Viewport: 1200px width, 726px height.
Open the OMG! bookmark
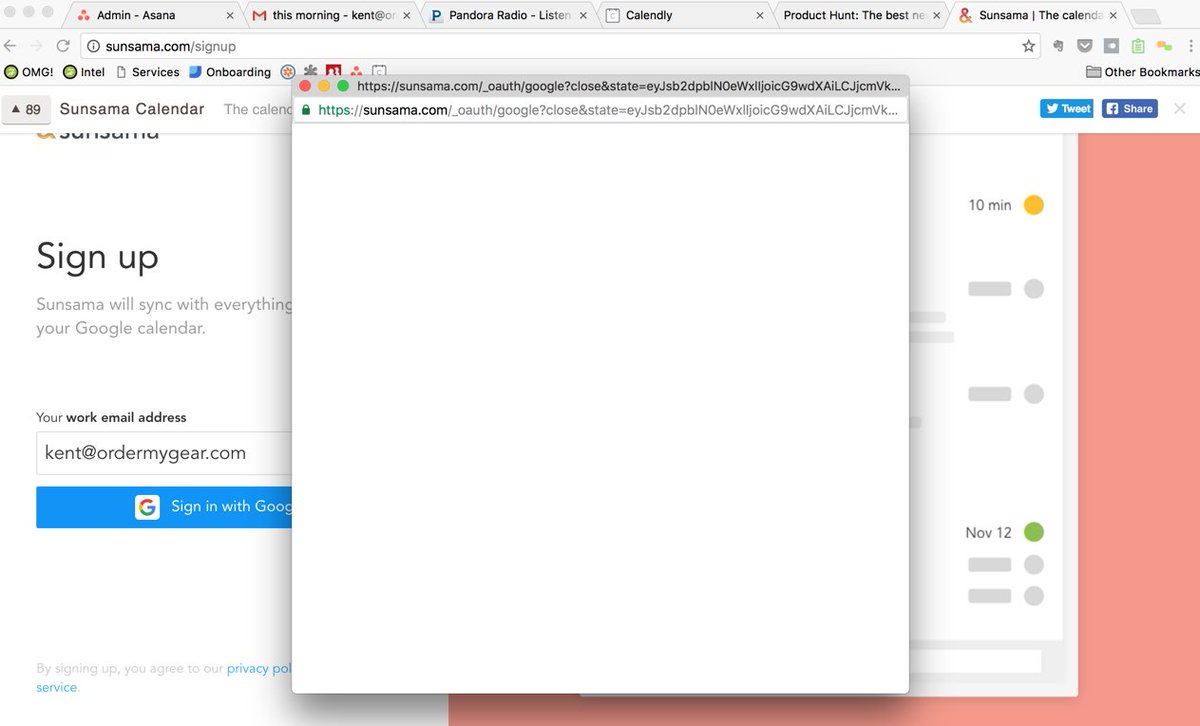pos(29,72)
